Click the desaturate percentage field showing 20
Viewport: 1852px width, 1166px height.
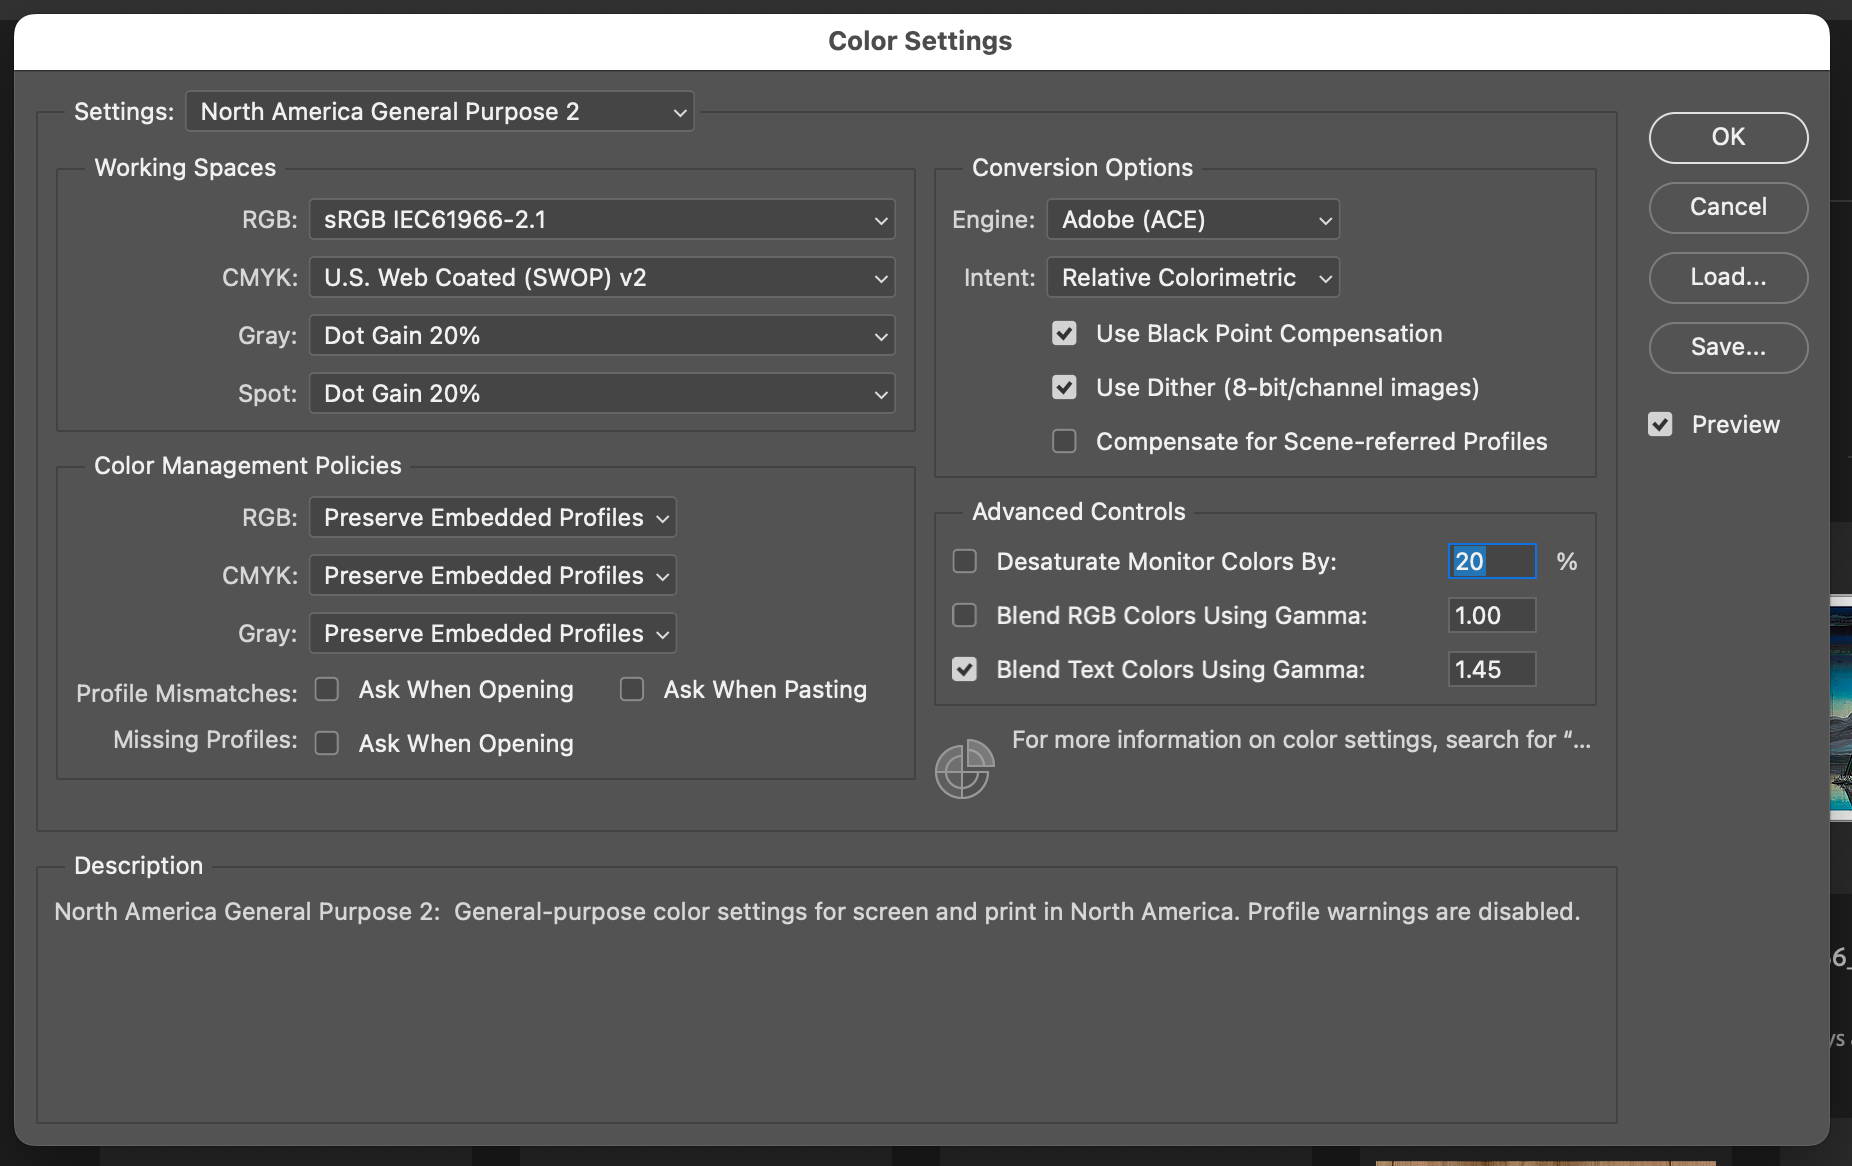[x=1492, y=562]
